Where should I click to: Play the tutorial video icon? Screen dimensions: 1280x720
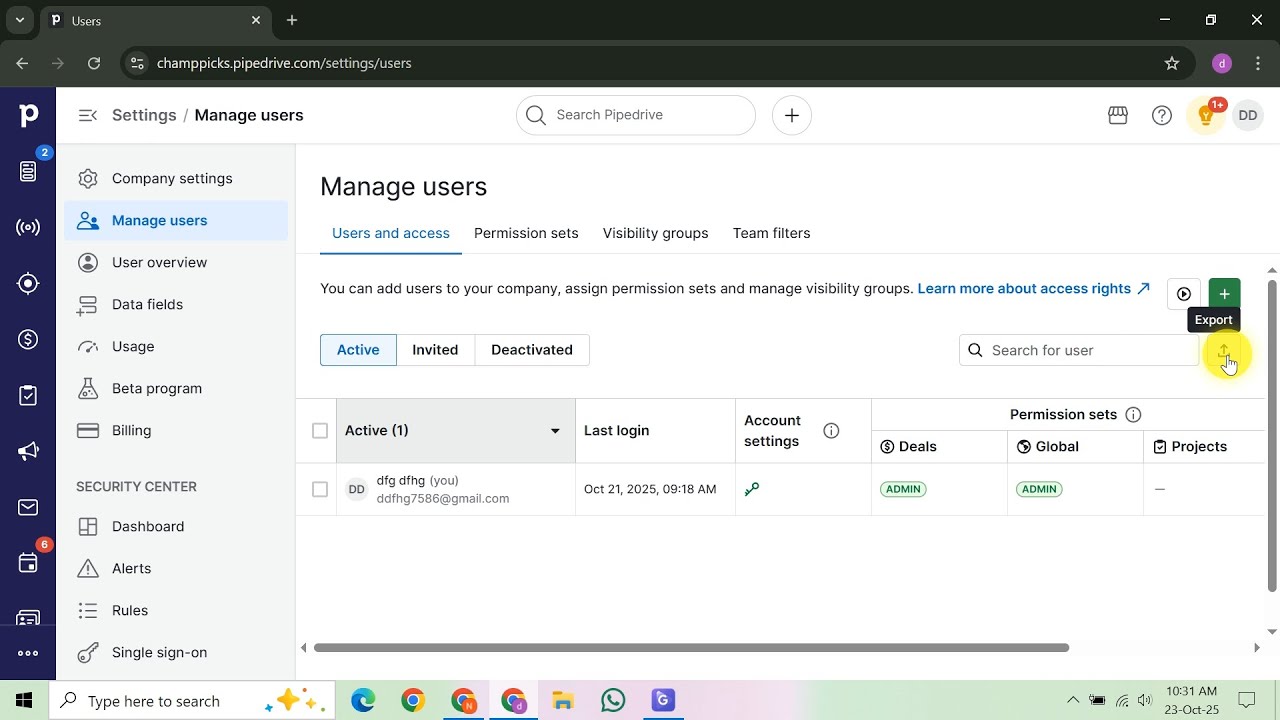click(x=1184, y=294)
